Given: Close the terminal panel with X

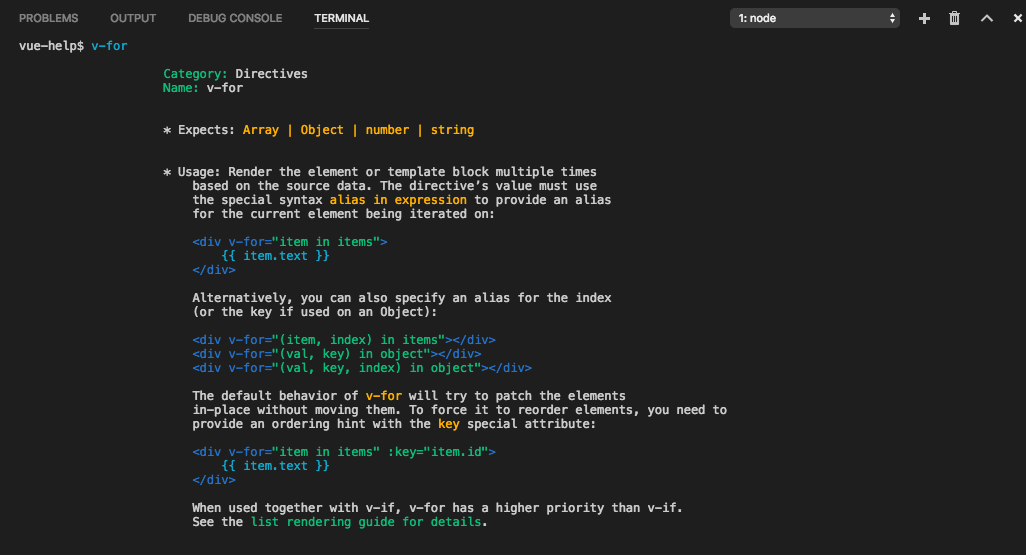Looking at the screenshot, I should pos(1017,18).
